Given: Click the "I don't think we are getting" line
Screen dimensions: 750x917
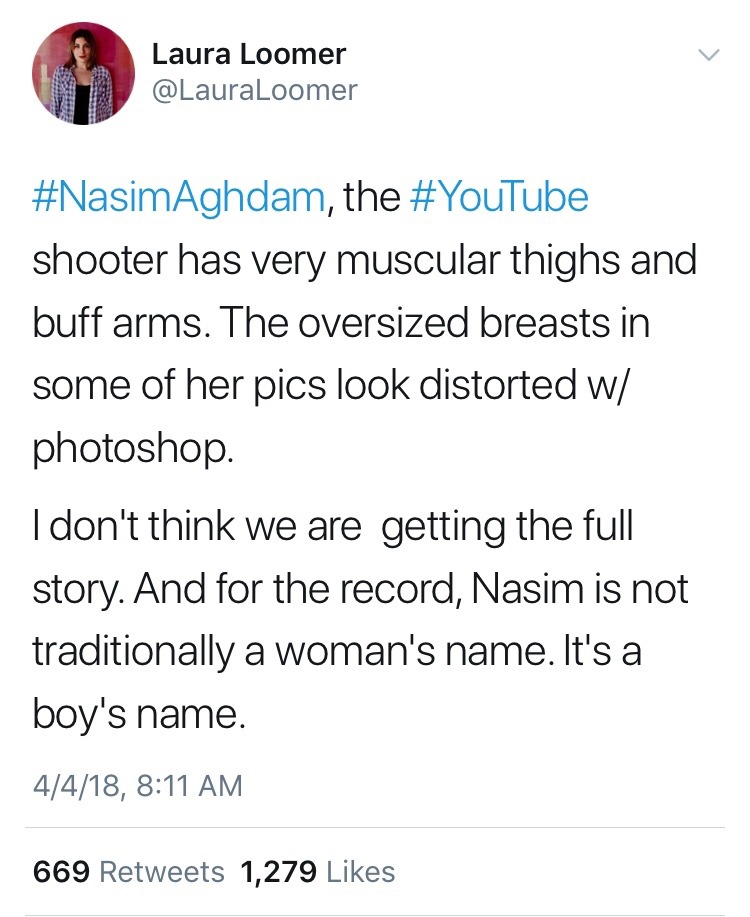Looking at the screenshot, I should click(332, 527).
